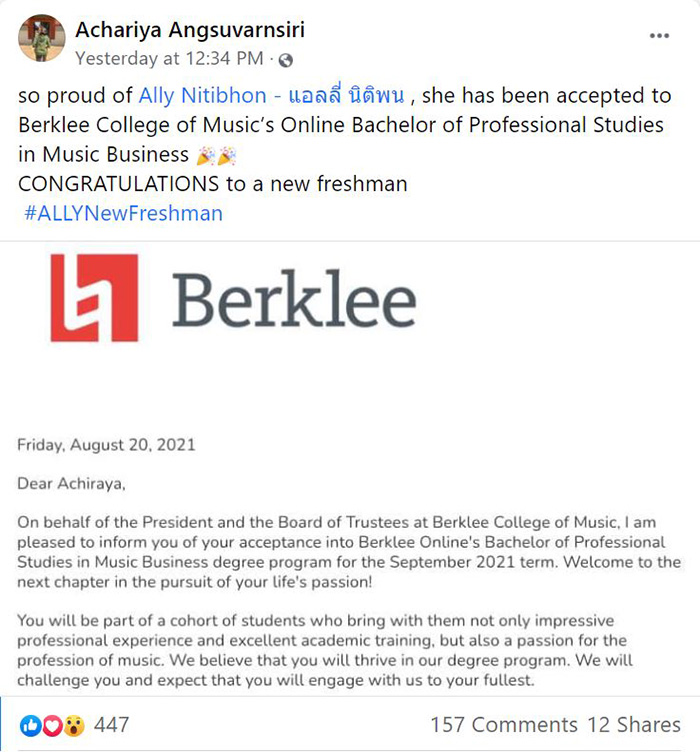Click the Wow face reaction icon
This screenshot has width=700, height=752.
[73, 725]
